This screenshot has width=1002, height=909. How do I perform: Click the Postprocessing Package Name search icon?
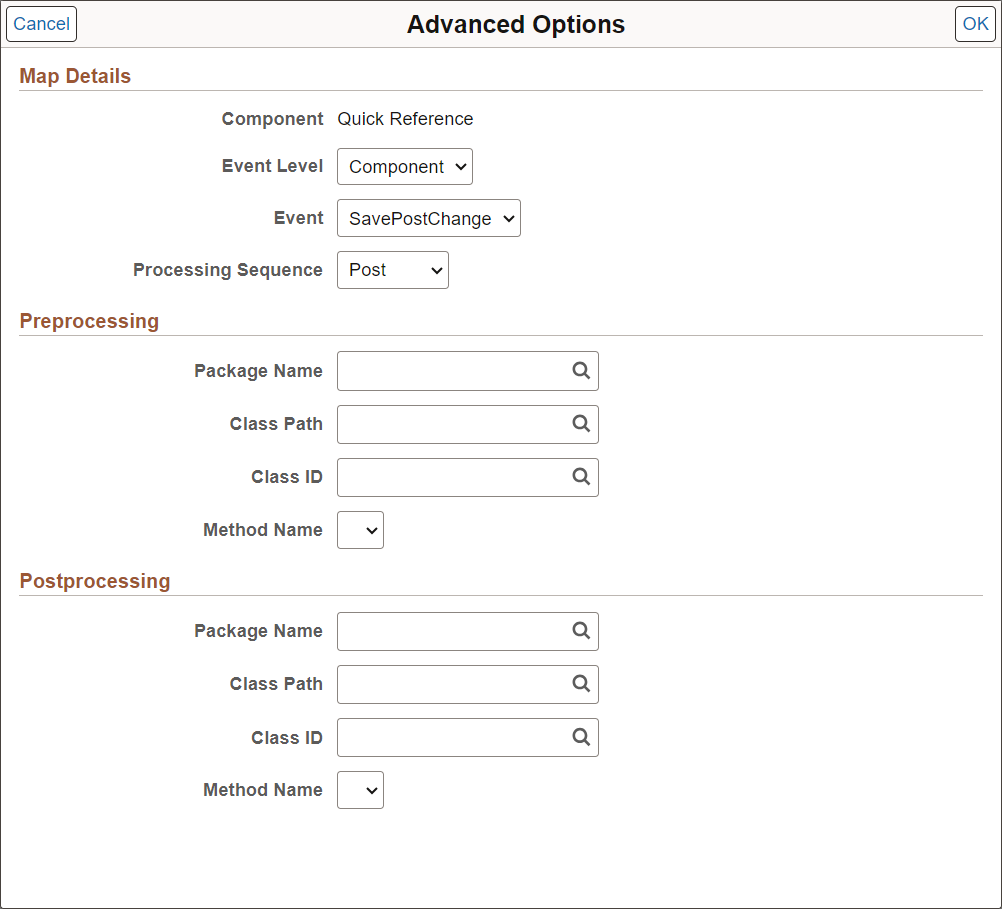point(581,631)
